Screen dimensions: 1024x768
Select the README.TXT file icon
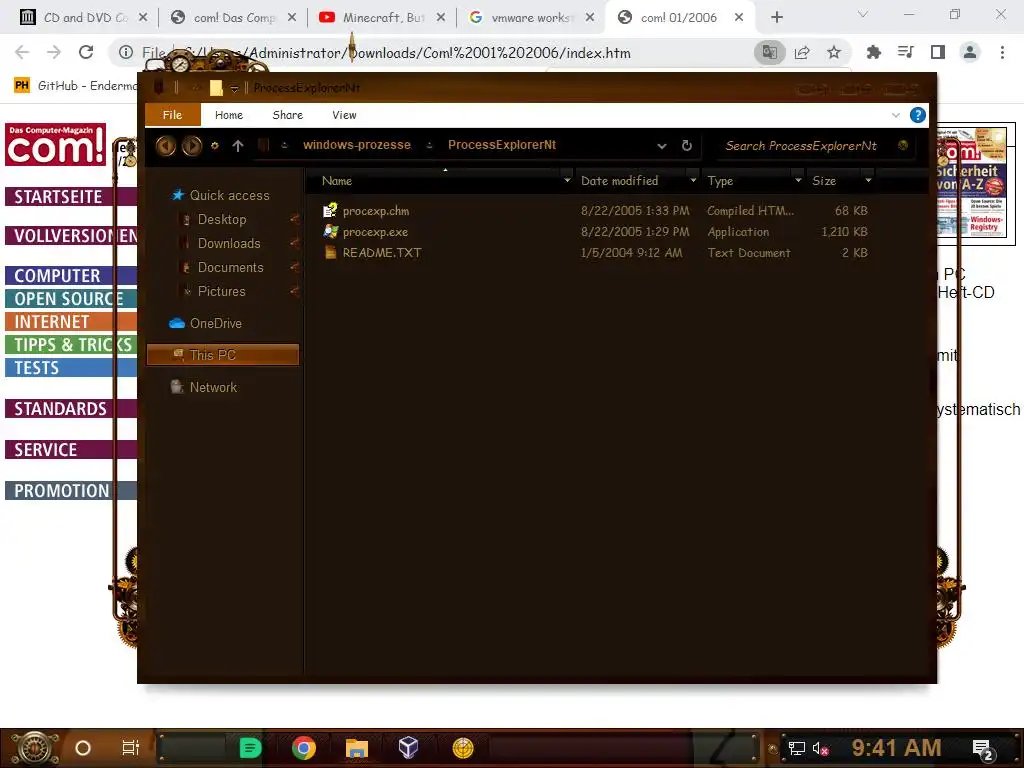point(330,252)
